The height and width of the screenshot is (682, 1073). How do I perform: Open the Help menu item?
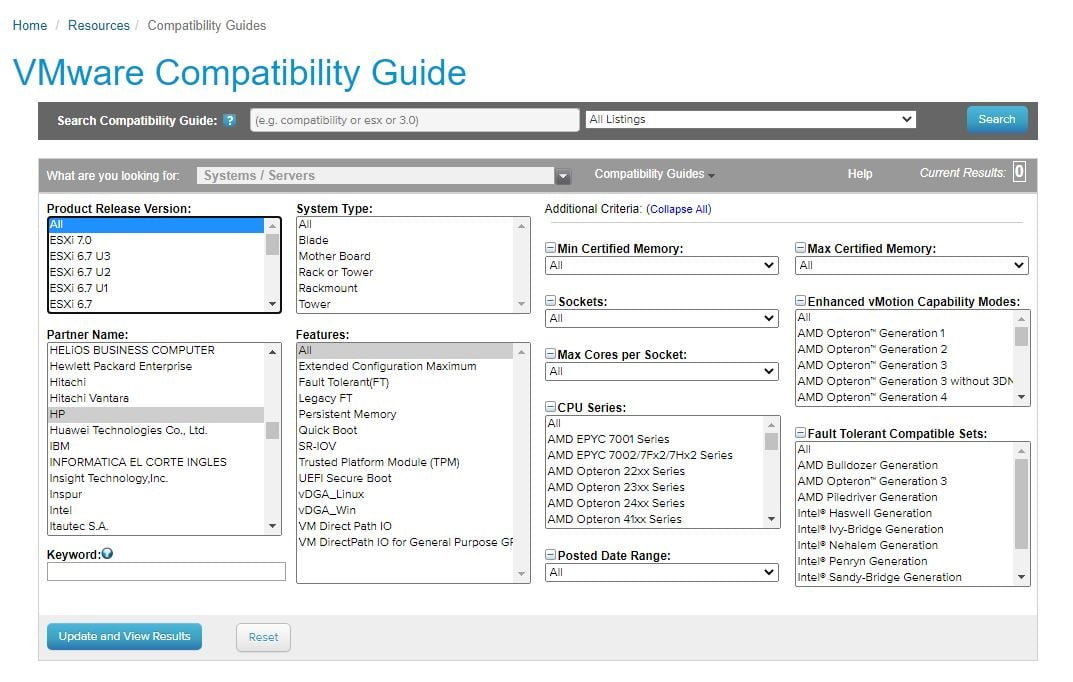(859, 174)
